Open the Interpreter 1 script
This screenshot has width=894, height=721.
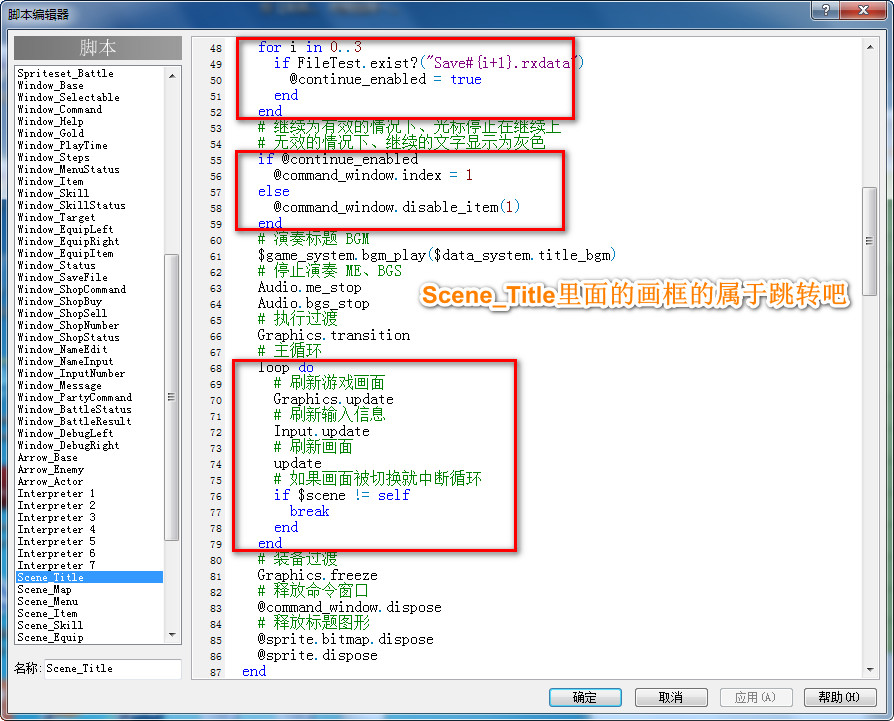(x=56, y=493)
